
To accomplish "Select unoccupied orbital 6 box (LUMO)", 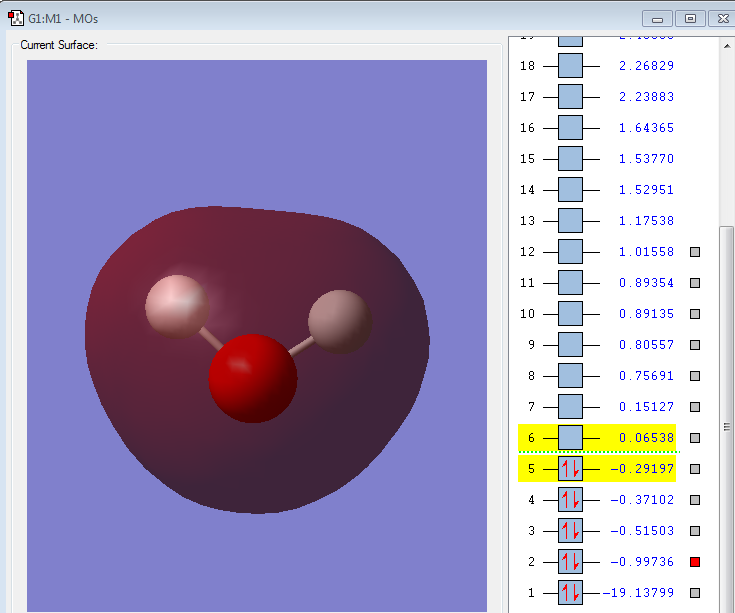I will tap(570, 437).
